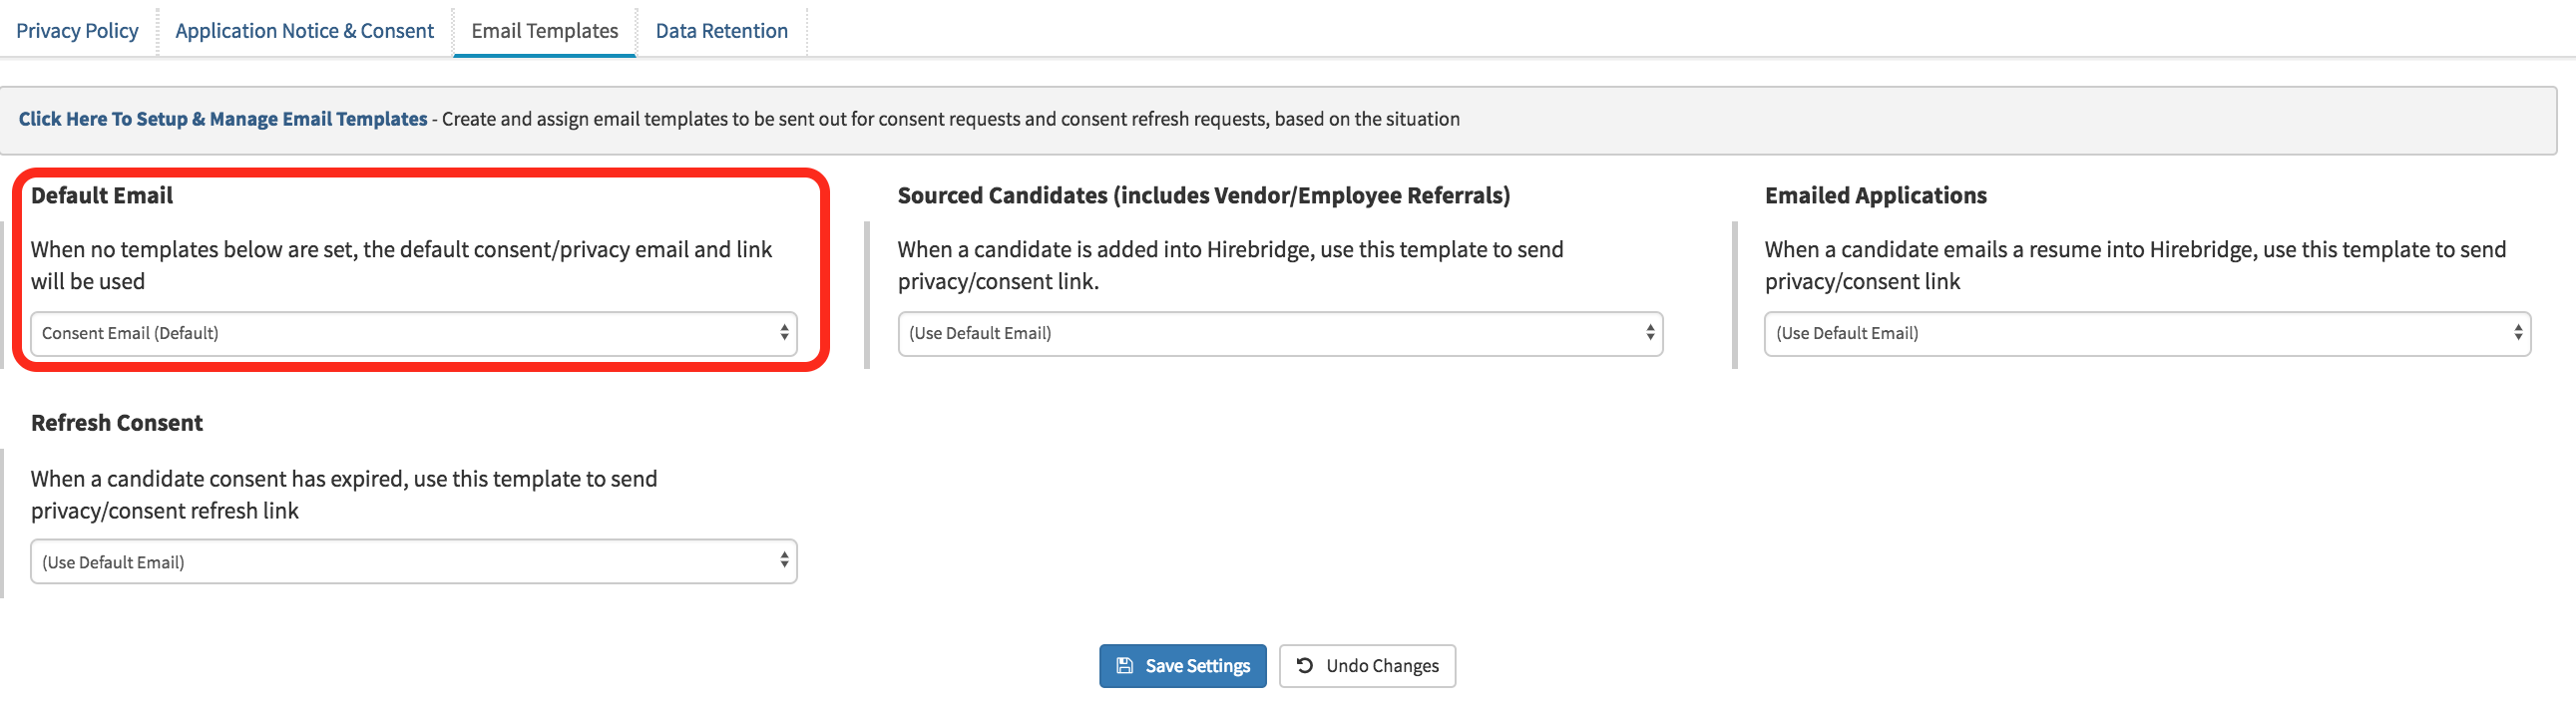Click the highlighted Default Email section heading
Image resolution: width=2576 pixels, height=706 pixels.
click(x=100, y=196)
